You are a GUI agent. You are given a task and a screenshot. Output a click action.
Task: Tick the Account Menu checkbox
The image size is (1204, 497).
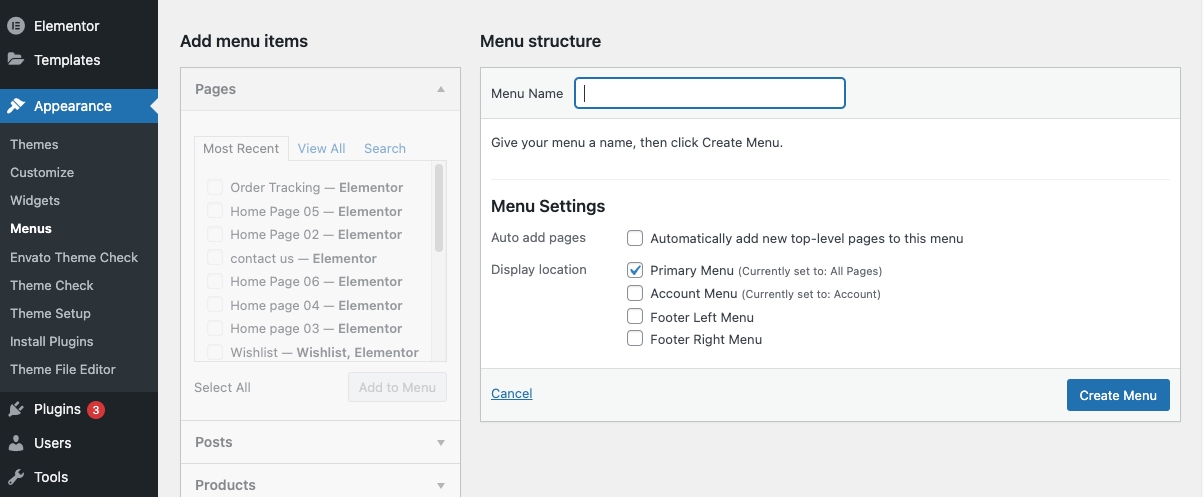click(635, 293)
